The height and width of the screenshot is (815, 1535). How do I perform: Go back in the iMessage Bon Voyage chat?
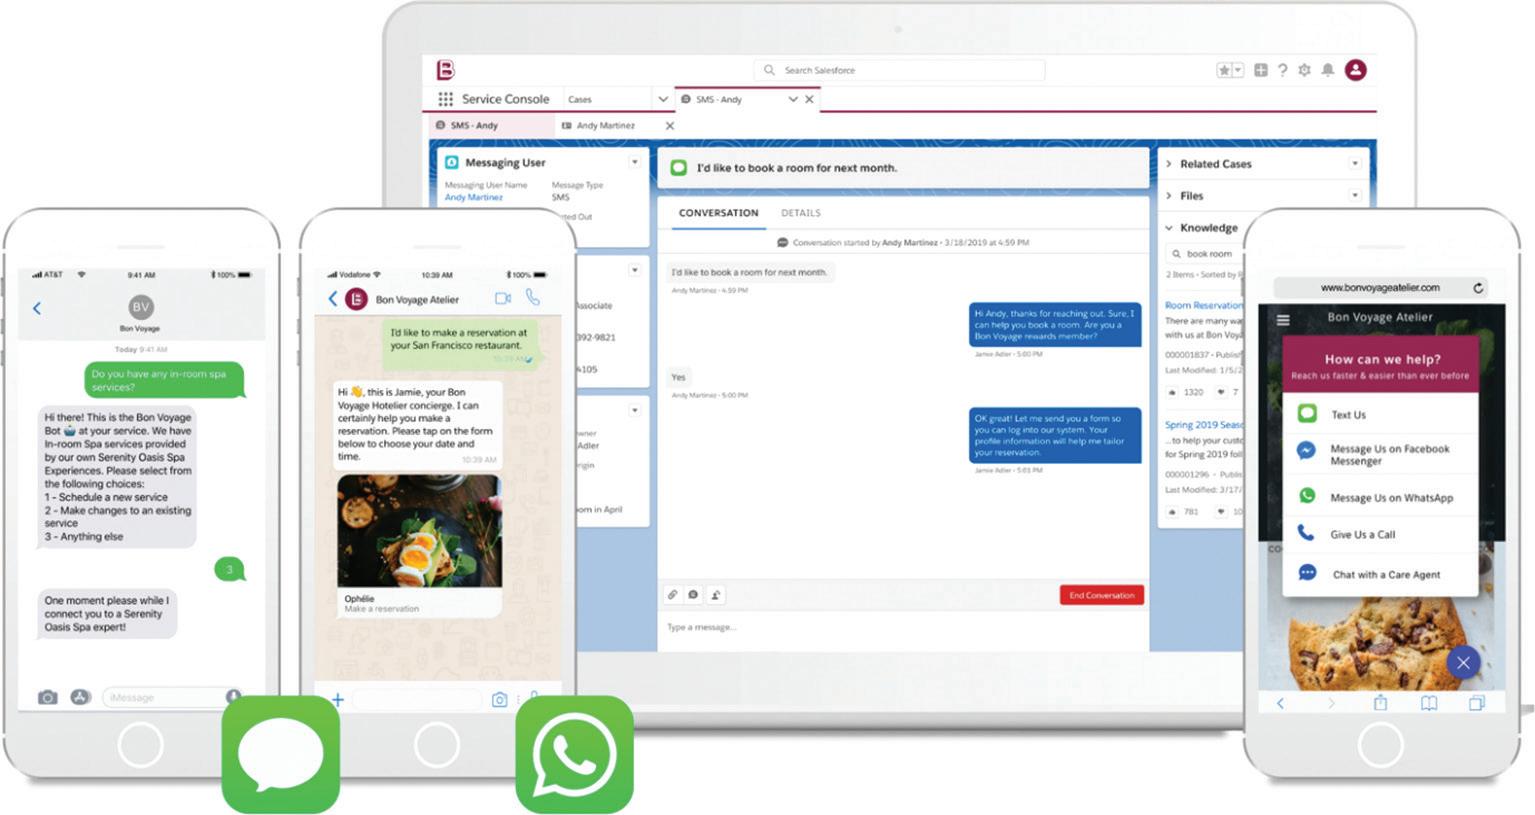(37, 308)
